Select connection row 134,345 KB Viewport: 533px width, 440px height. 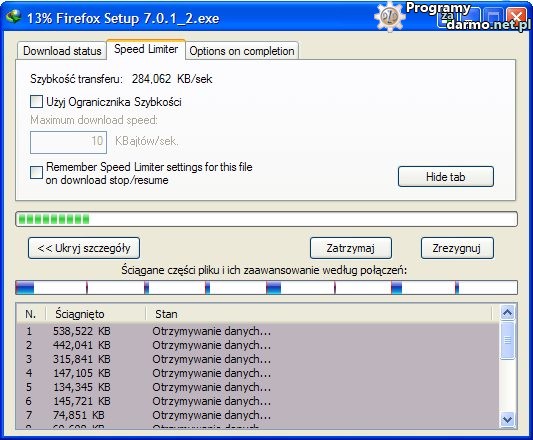[258, 387]
